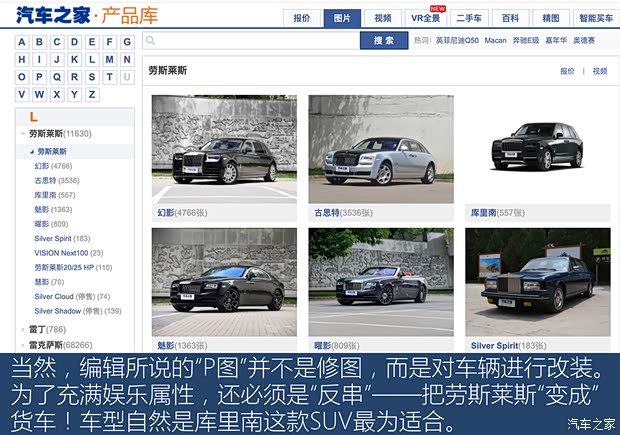Expand the 雷丁(786) brand node
The width and height of the screenshot is (620, 435).
(23, 329)
